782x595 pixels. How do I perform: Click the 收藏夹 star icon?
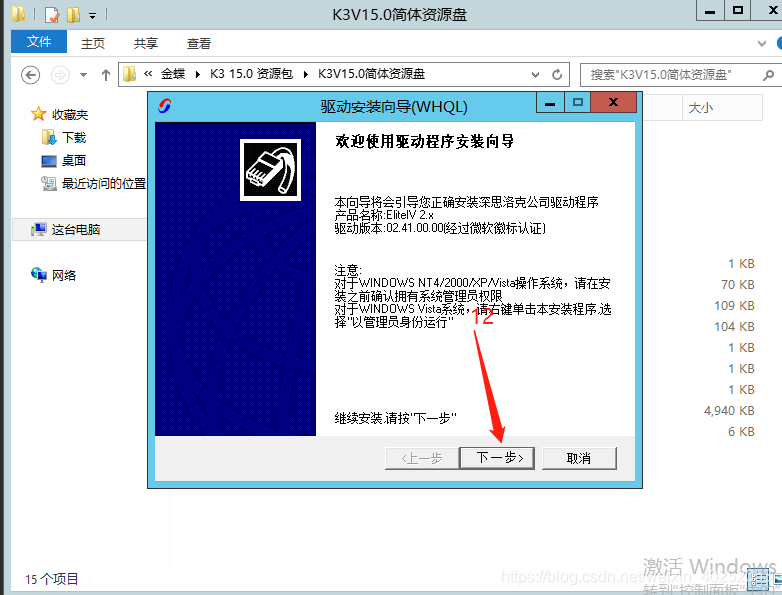(38, 114)
